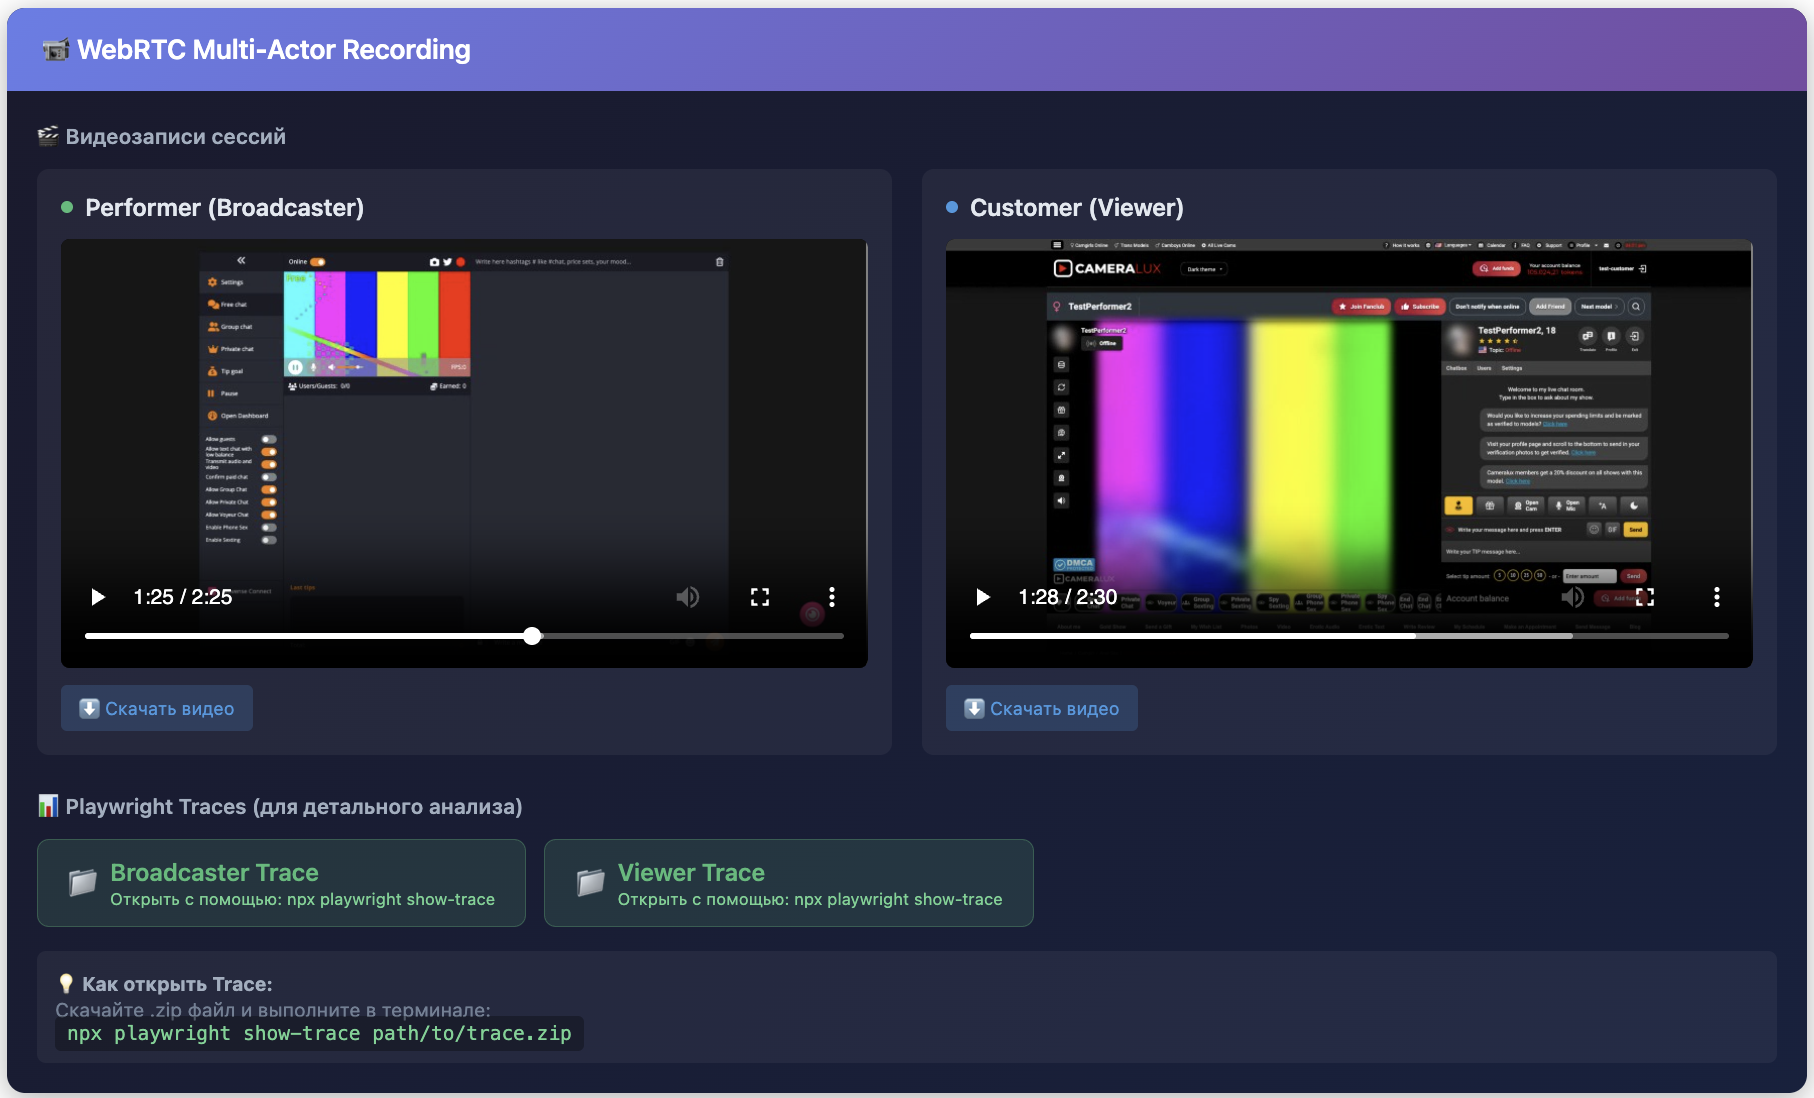The image size is (1814, 1098).
Task: Turn off the Allow Group Chat toggle
Action: [x=269, y=489]
